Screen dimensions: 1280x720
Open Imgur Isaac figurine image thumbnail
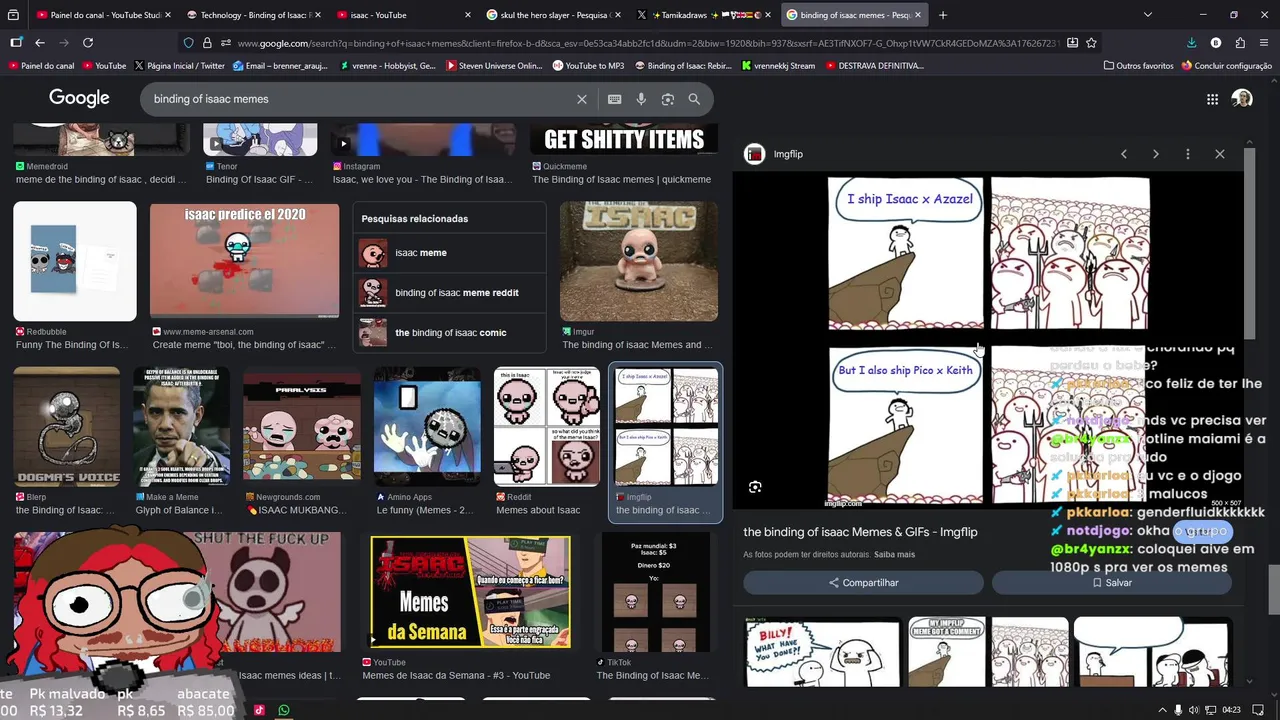pyautogui.click(x=638, y=261)
